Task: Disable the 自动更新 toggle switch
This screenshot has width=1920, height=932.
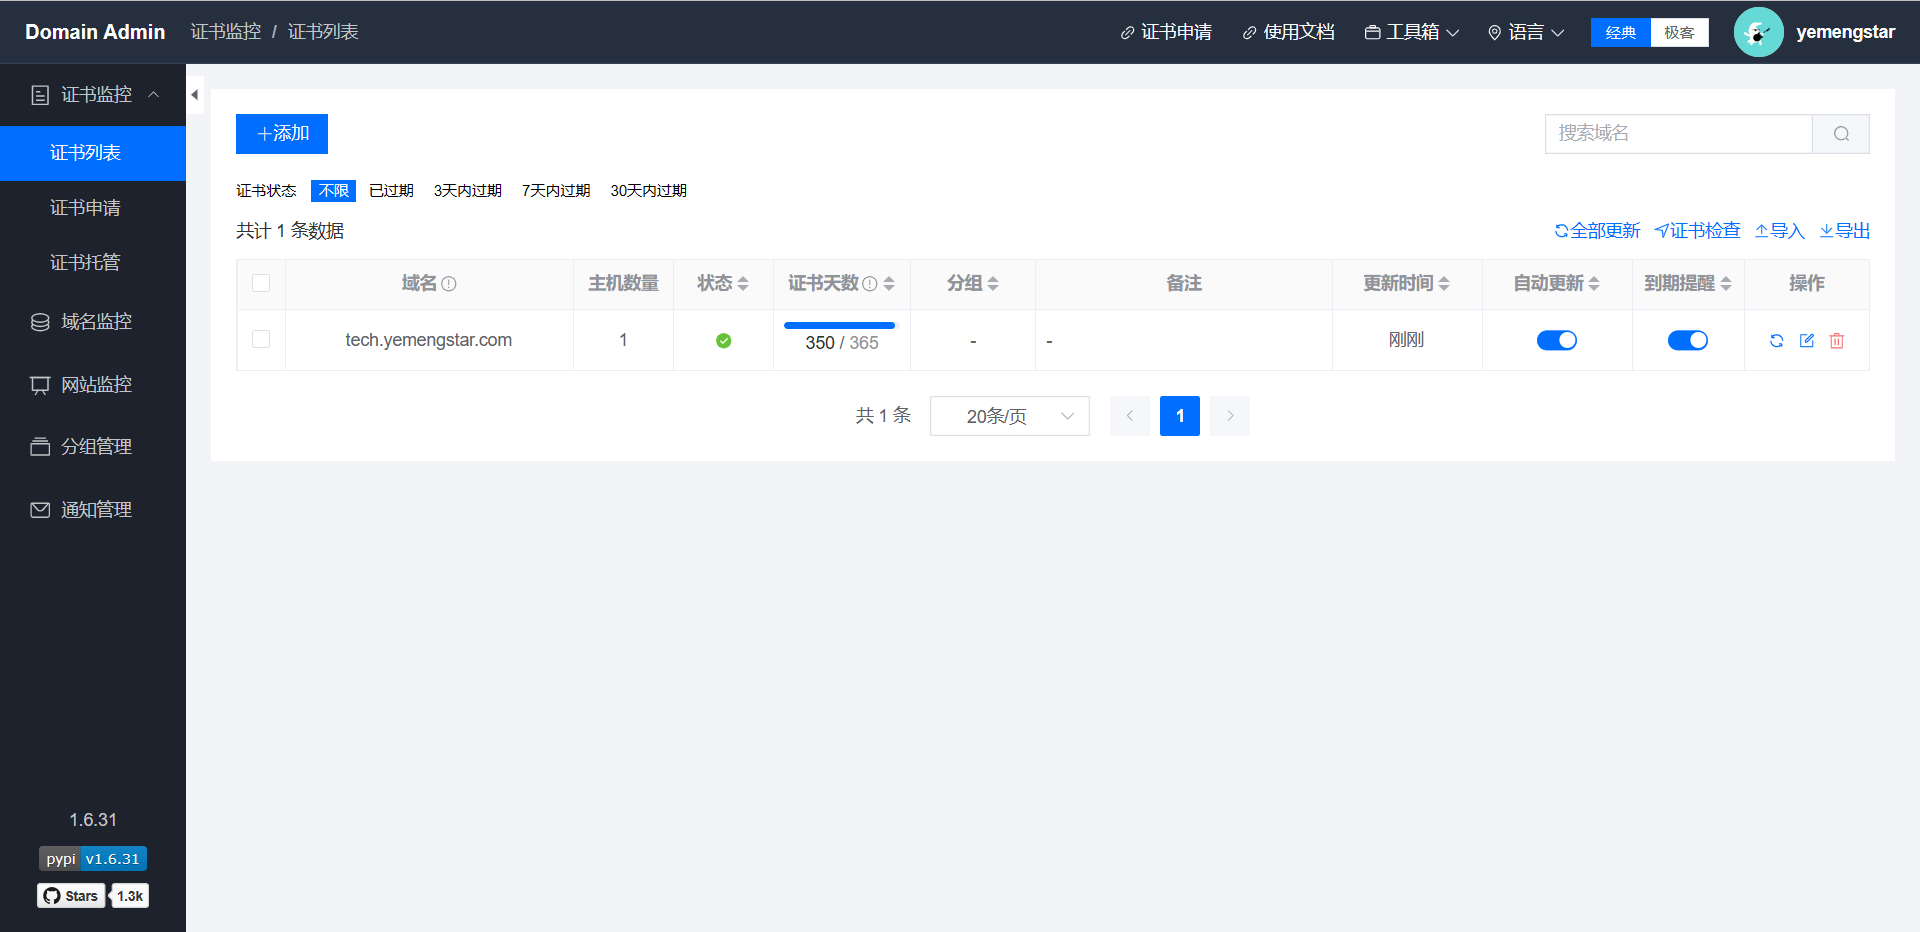Action: tap(1556, 341)
